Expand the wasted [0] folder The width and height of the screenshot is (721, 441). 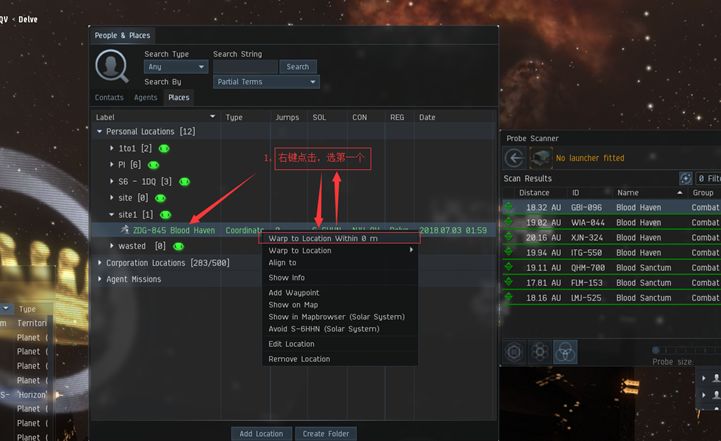pos(112,246)
